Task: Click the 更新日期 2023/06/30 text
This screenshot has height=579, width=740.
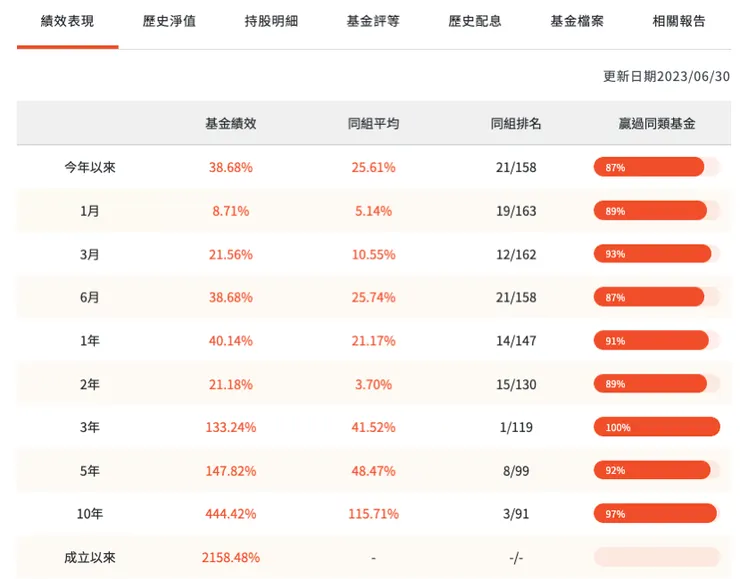Action: (666, 76)
